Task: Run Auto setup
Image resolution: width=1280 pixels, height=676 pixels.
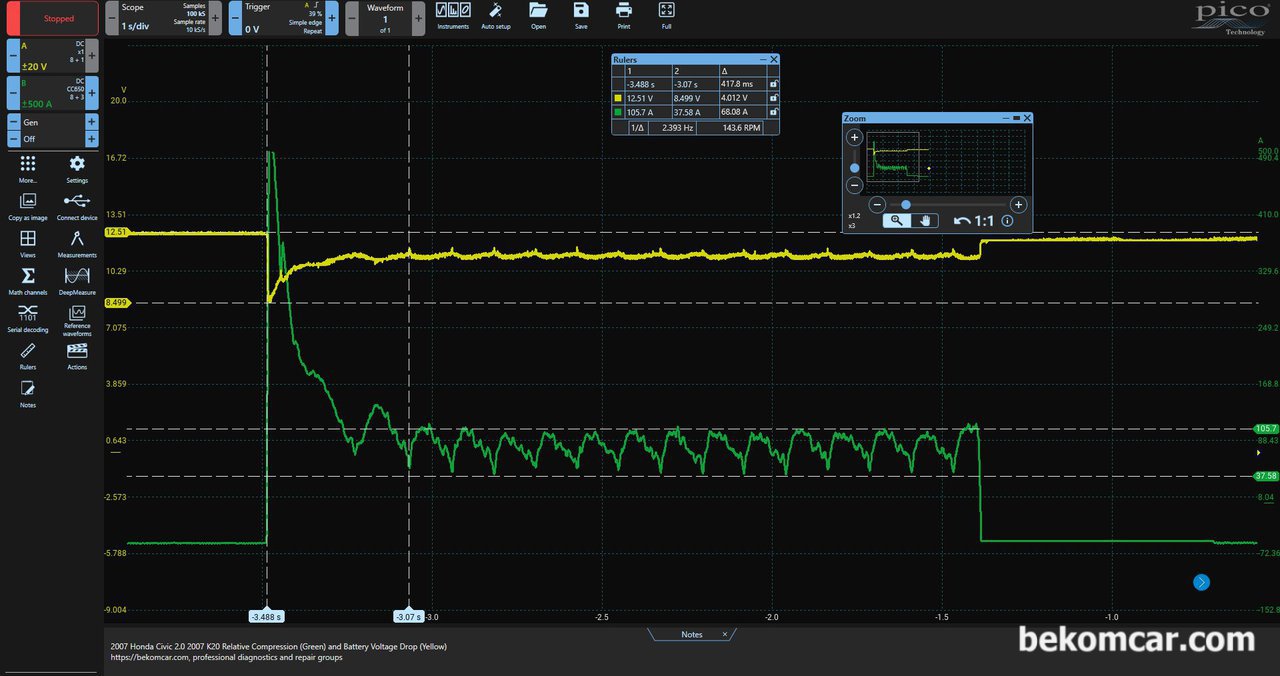Action: (495, 14)
